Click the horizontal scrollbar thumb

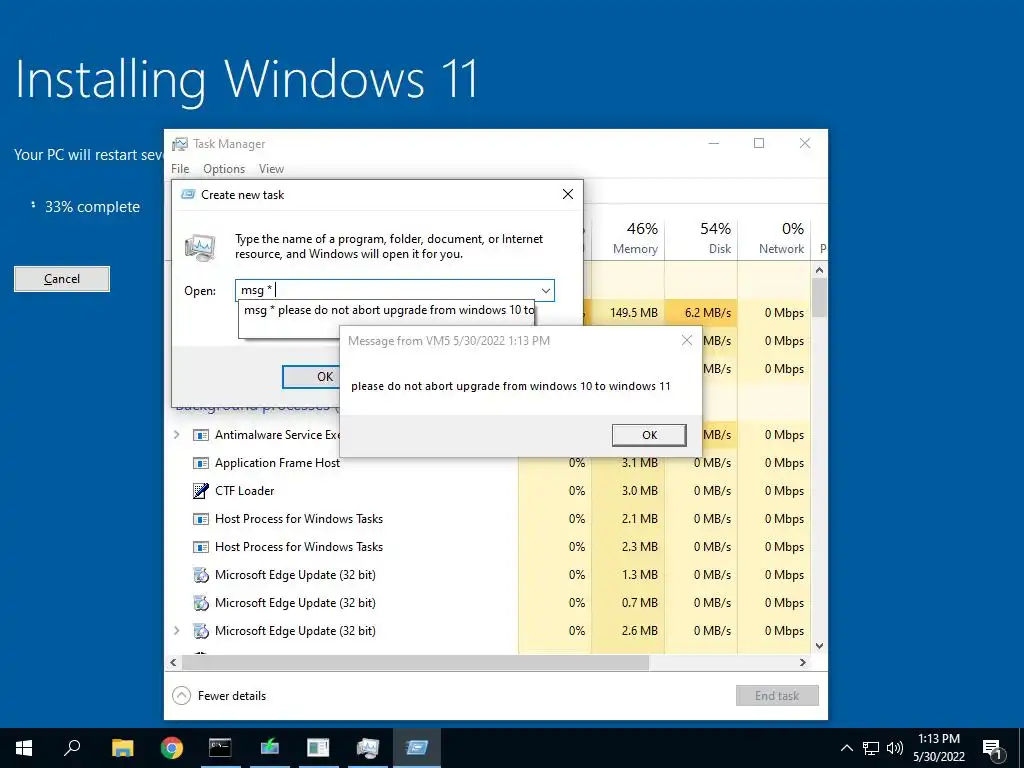(x=415, y=662)
